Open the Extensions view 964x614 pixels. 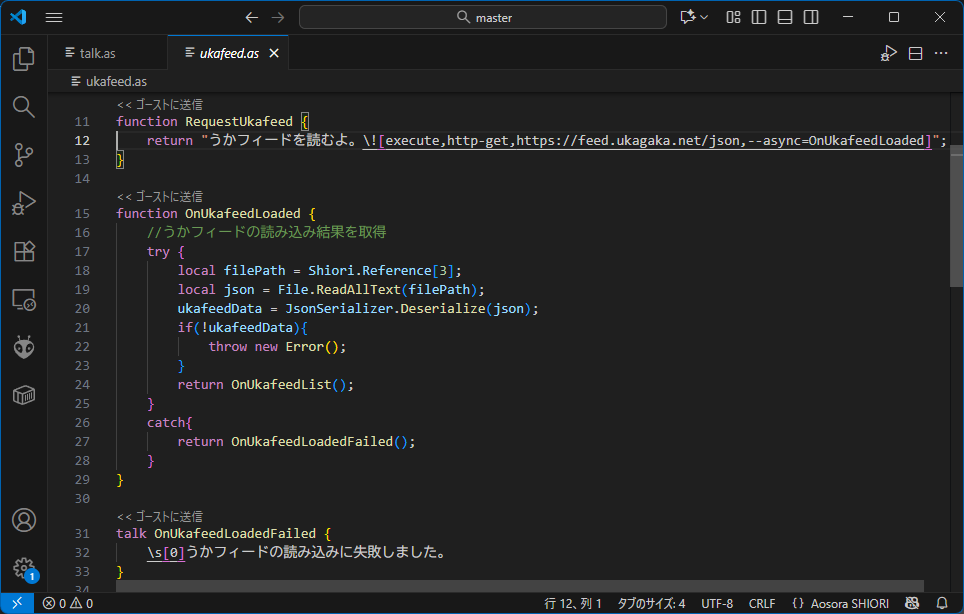[x=23, y=251]
